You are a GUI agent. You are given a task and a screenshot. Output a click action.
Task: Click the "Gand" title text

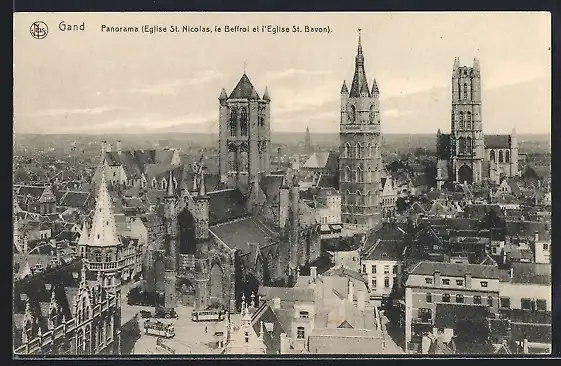[72, 27]
